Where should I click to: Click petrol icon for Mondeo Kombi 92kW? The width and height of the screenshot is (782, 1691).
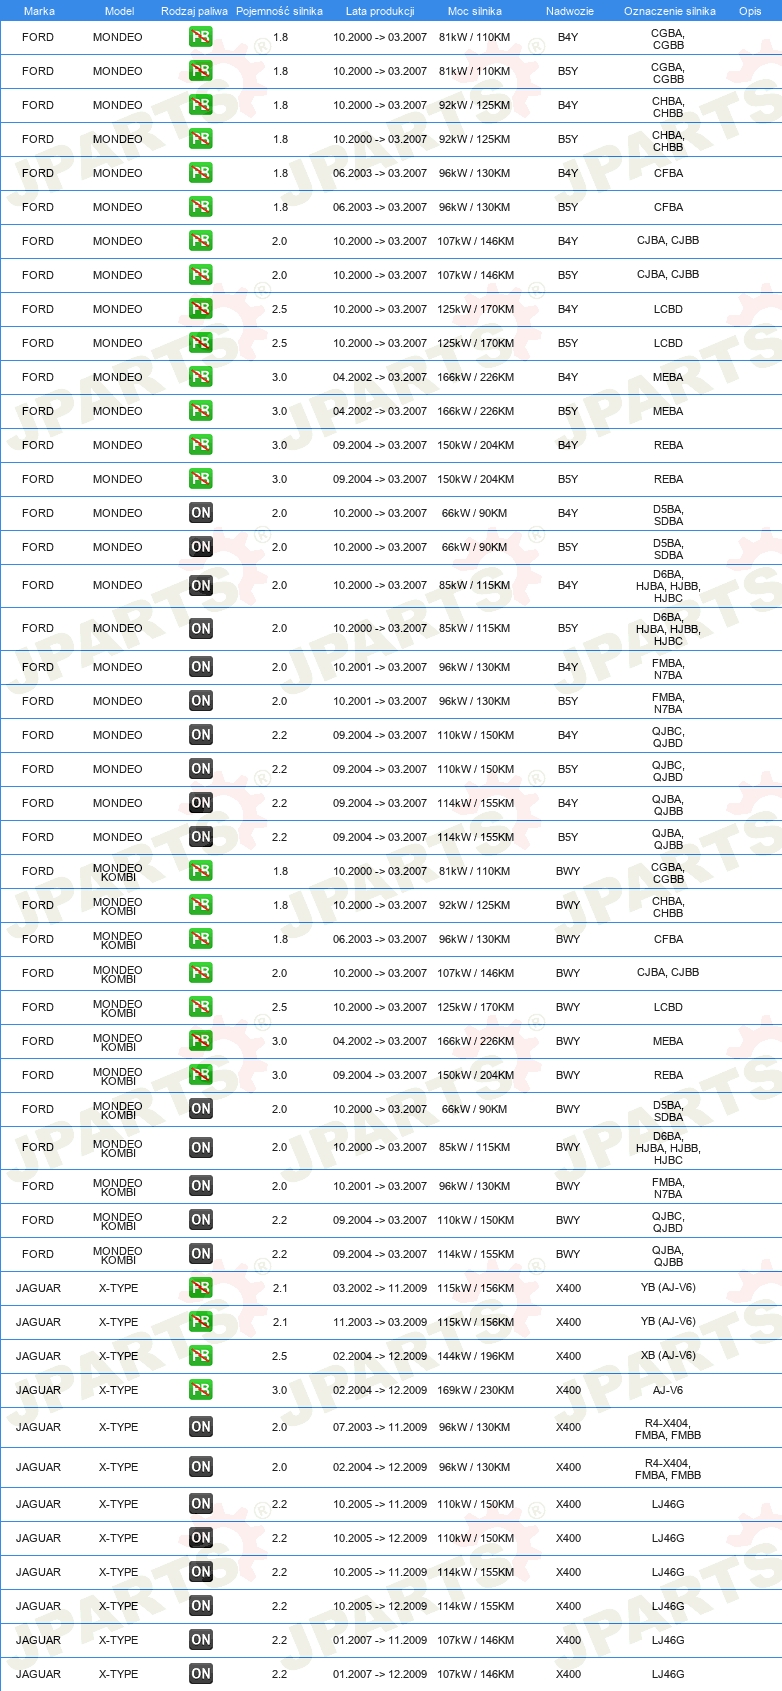point(201,905)
